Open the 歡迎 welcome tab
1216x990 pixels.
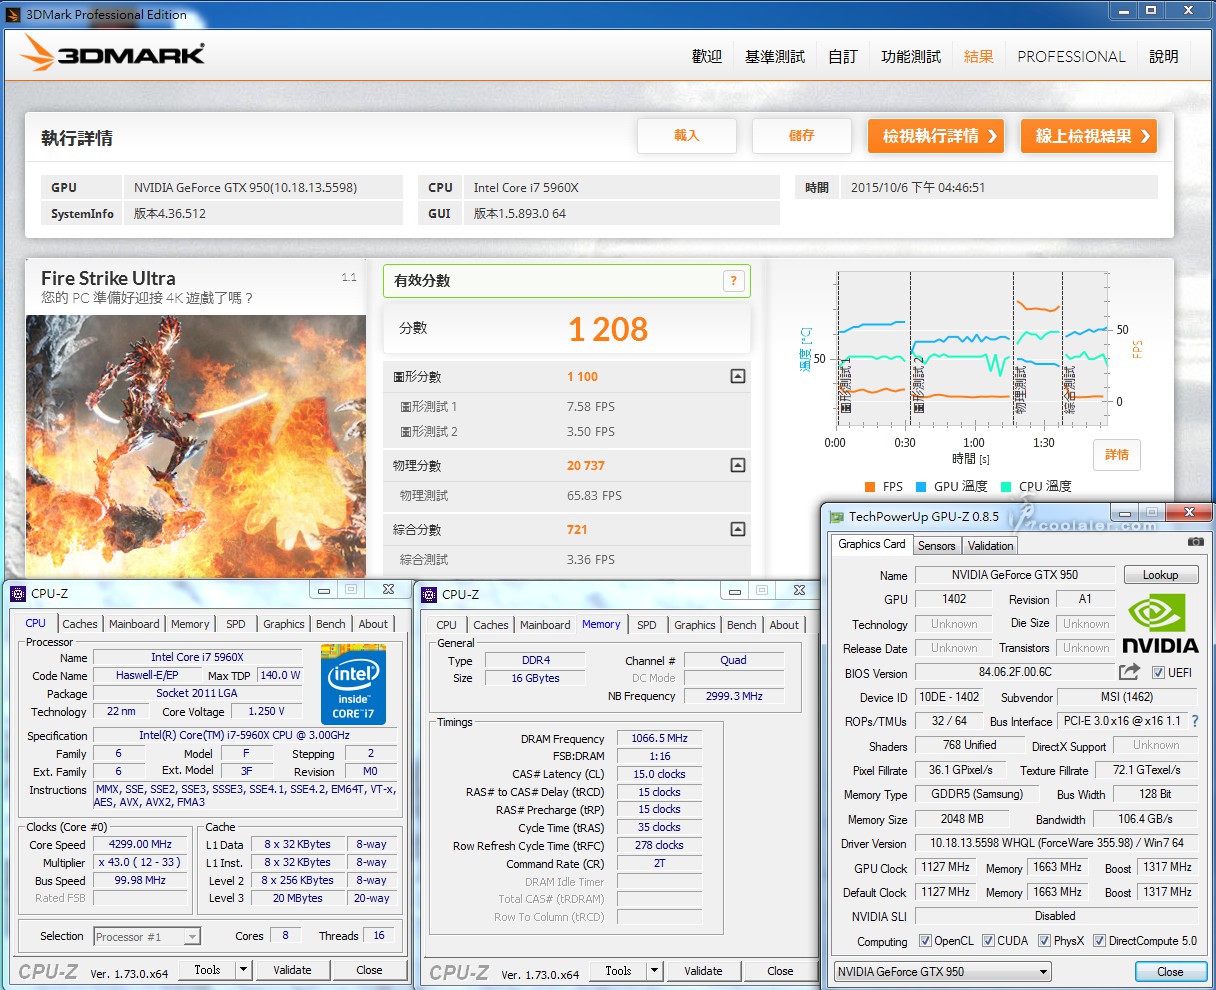(707, 57)
